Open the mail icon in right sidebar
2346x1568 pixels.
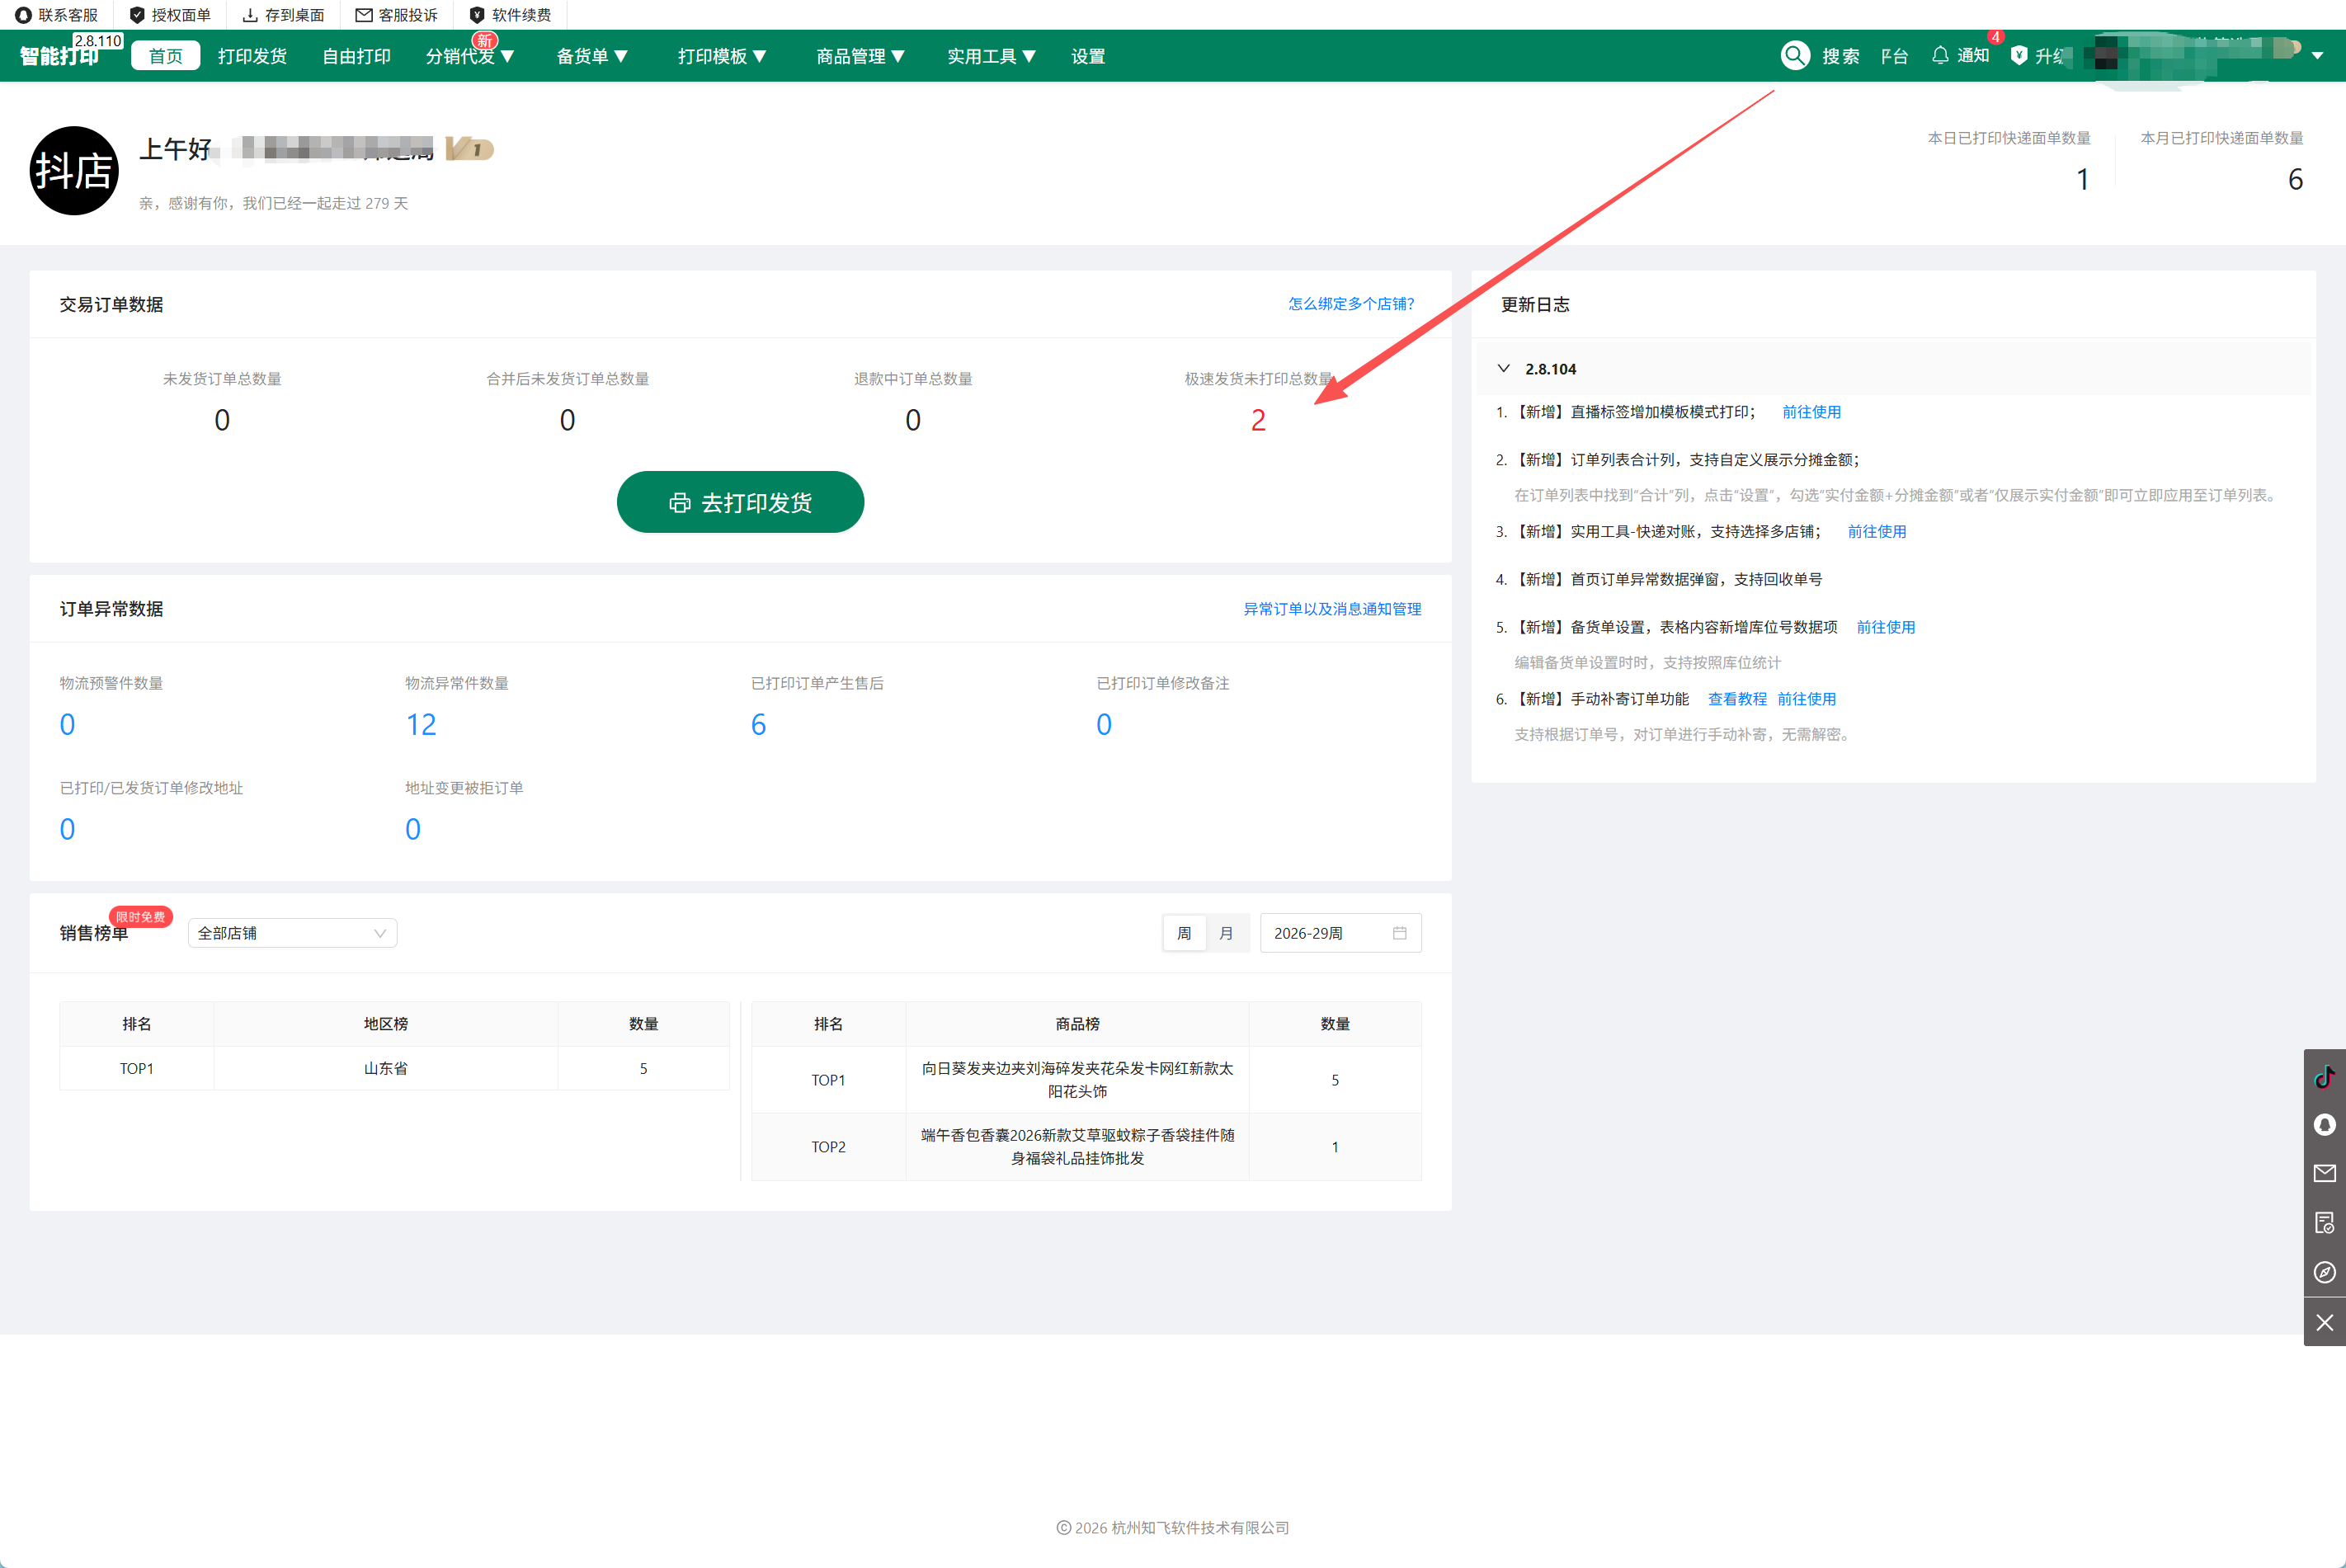pos(2324,1173)
